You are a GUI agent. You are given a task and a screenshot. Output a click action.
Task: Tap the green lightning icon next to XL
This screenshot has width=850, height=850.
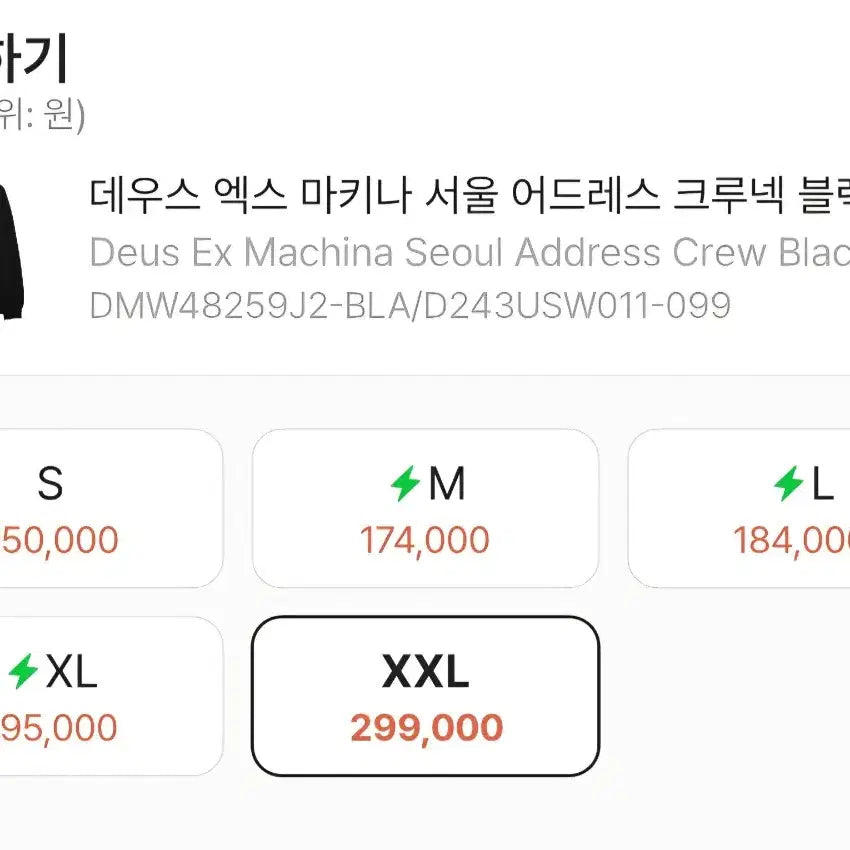point(23,672)
